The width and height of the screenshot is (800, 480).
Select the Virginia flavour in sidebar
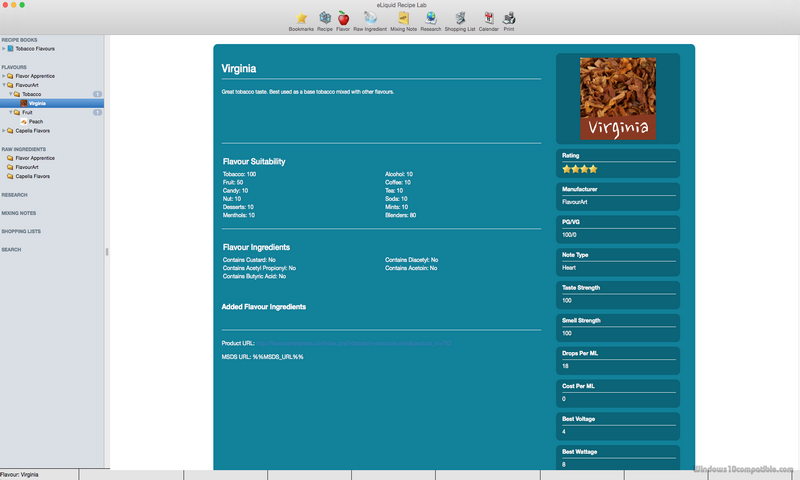pos(37,103)
